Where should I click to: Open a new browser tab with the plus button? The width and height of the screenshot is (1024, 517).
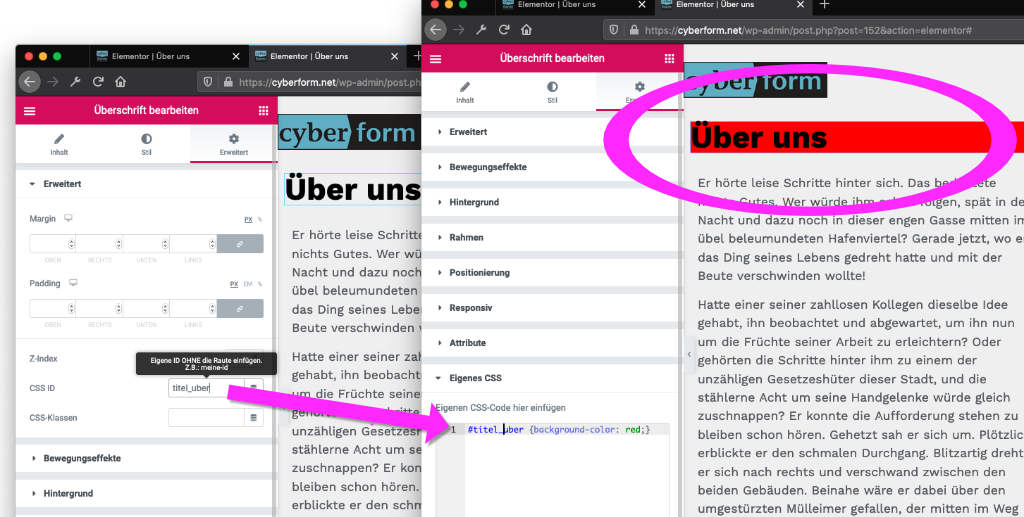(824, 5)
